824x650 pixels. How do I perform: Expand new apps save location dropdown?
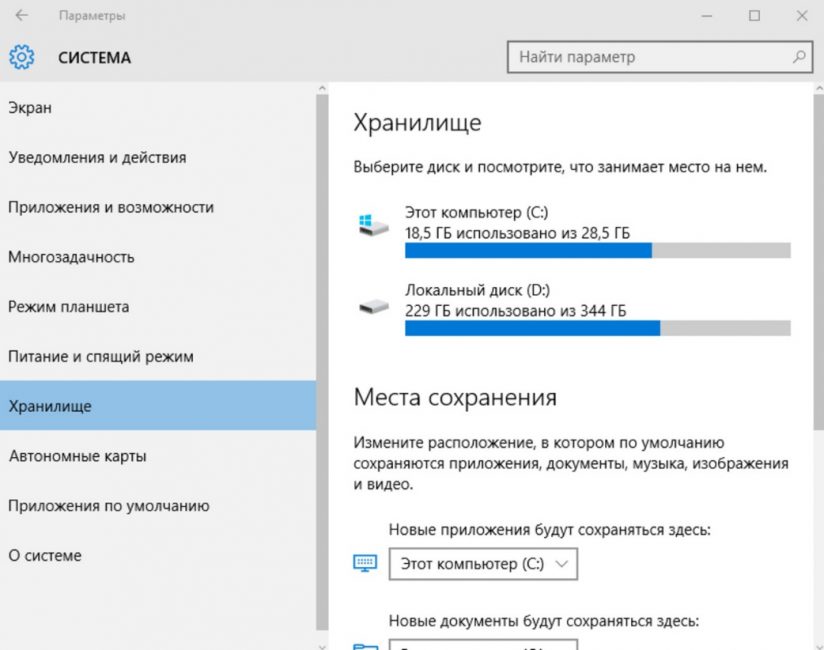click(483, 564)
